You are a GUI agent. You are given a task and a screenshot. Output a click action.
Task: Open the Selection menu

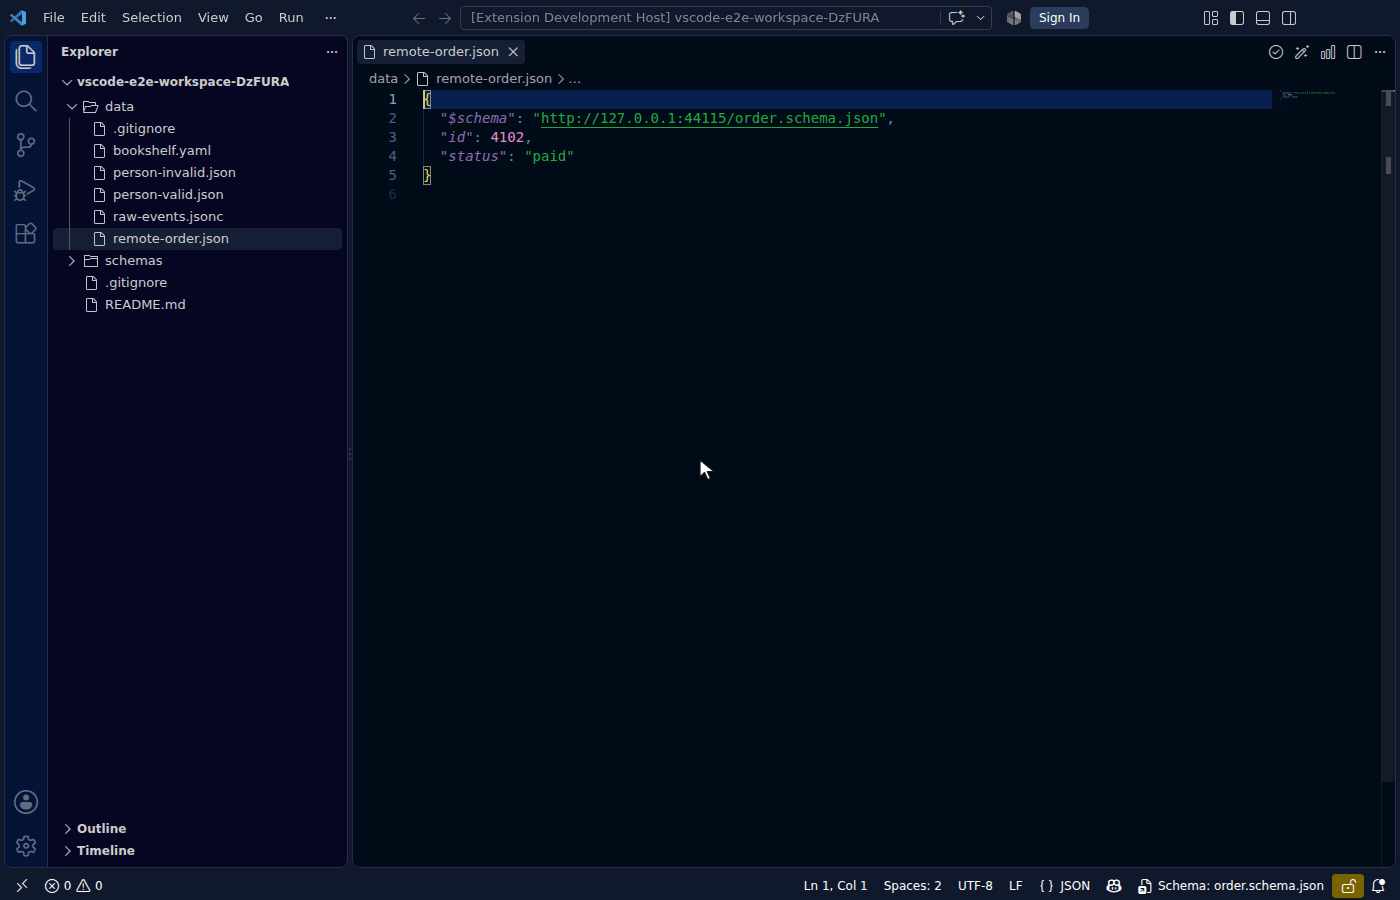(152, 18)
